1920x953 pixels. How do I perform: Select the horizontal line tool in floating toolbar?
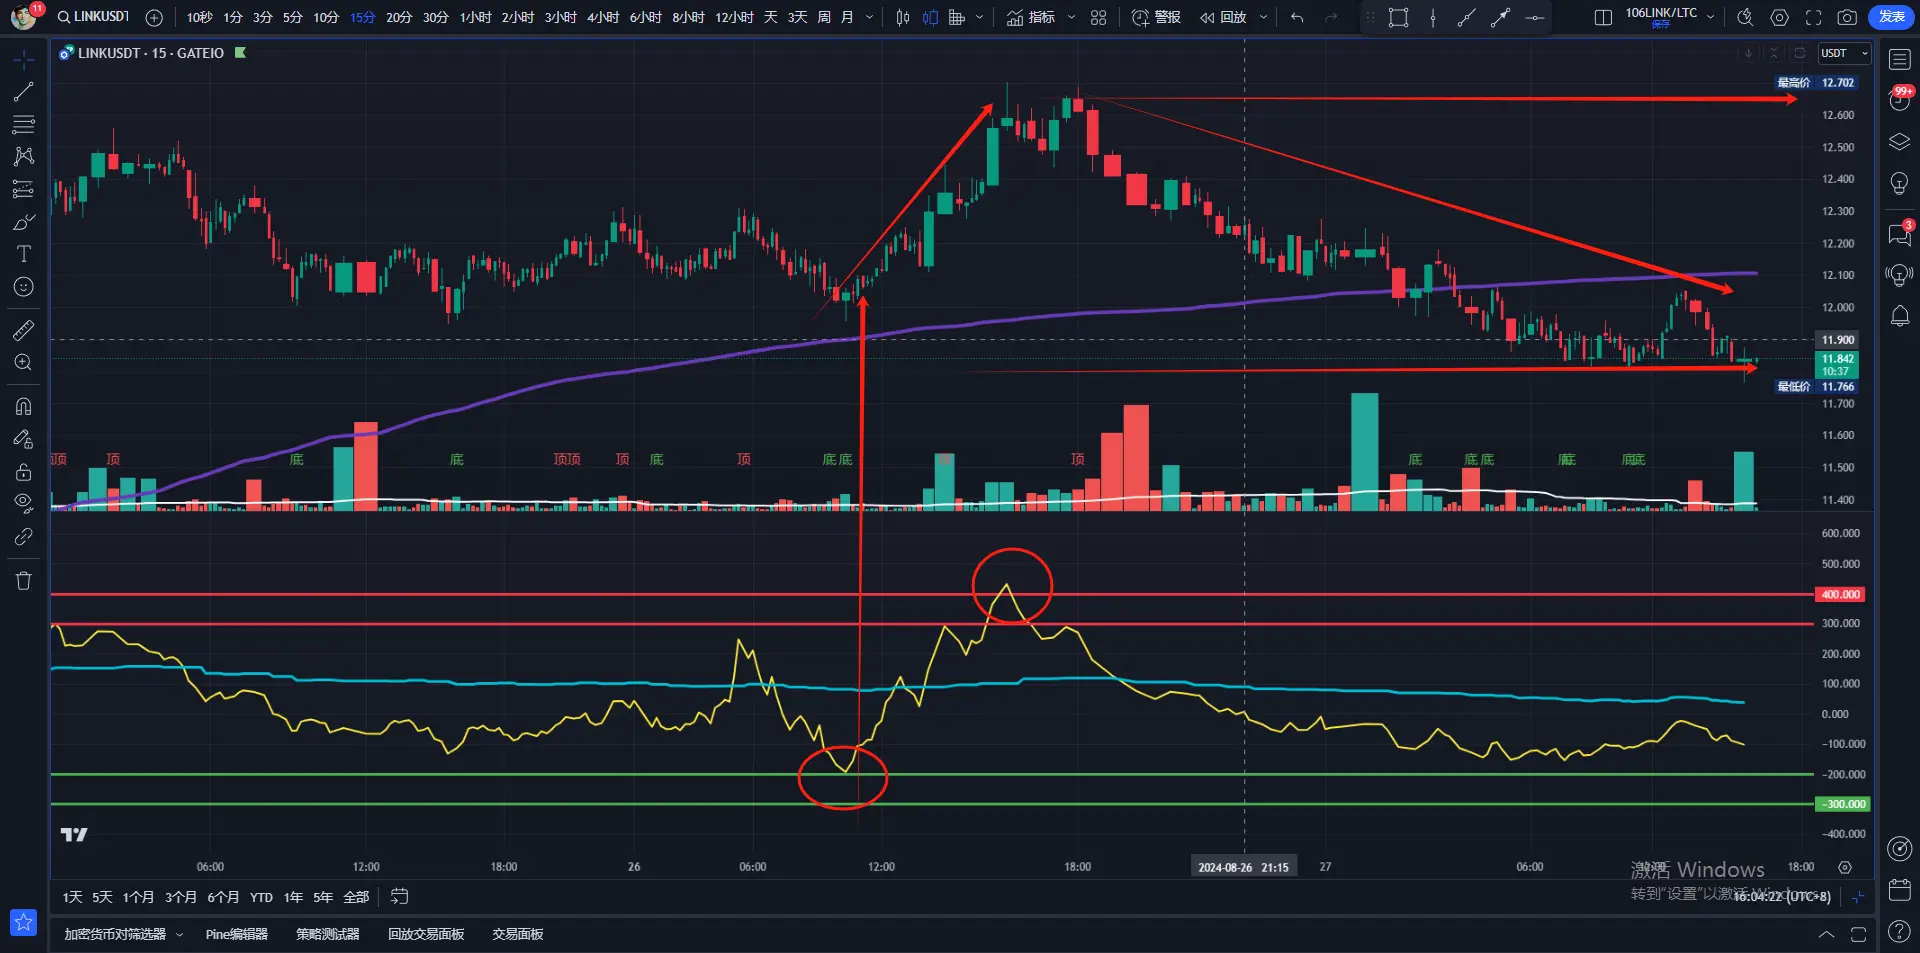[x=1534, y=17]
